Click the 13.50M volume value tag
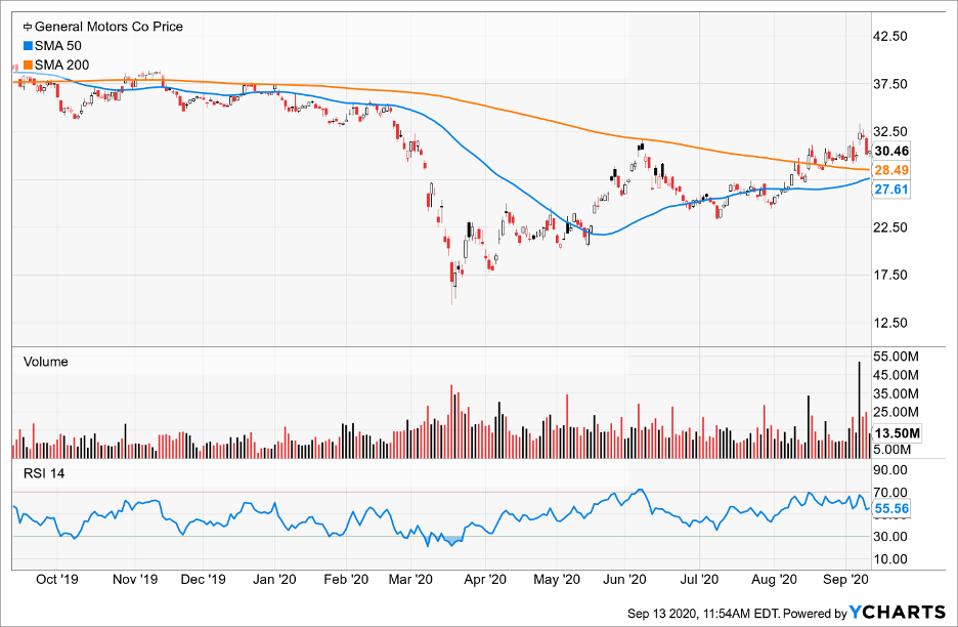The width and height of the screenshot is (958, 627). click(895, 432)
